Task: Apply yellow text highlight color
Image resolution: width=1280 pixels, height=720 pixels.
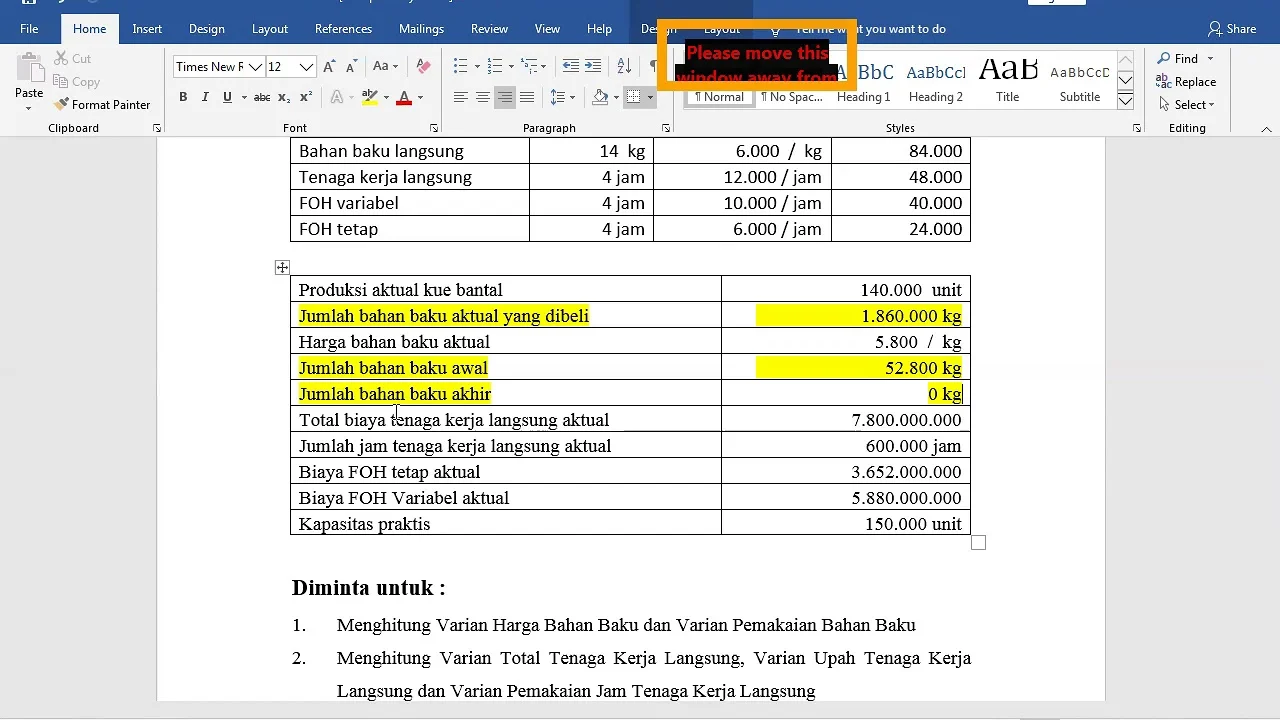Action: (370, 97)
